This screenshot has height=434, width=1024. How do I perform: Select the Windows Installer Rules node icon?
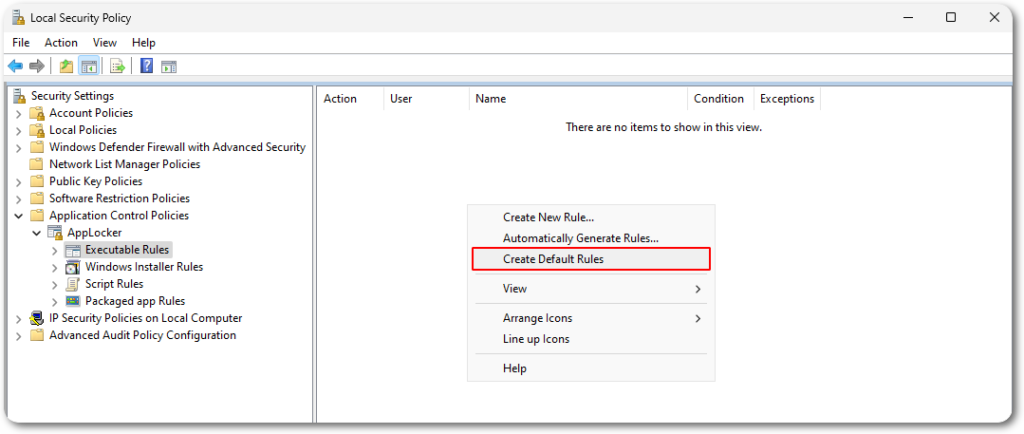coord(73,267)
